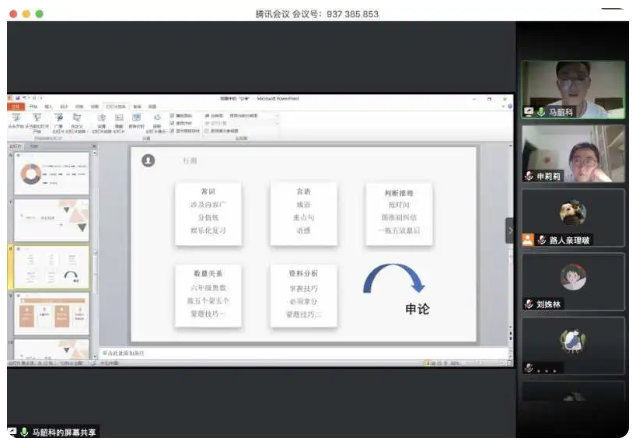Click the 申论 text on the slide
This screenshot has height=445, width=639.
tap(417, 309)
